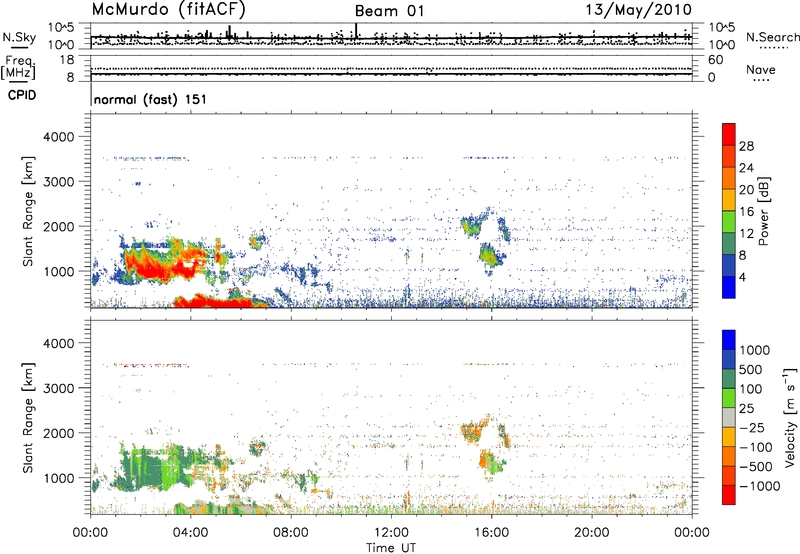
Task: Click the '1000' tick on the Velocity color bar
Action: coord(755,350)
